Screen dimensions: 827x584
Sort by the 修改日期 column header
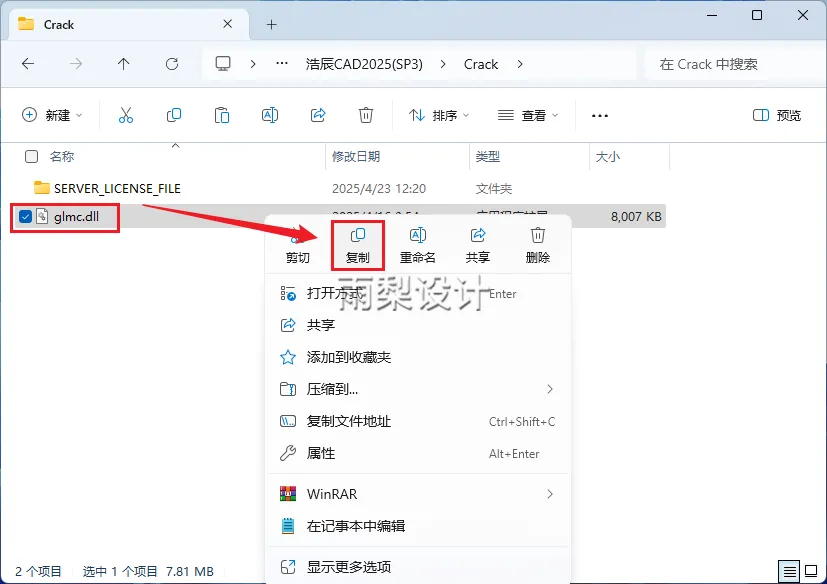356,156
